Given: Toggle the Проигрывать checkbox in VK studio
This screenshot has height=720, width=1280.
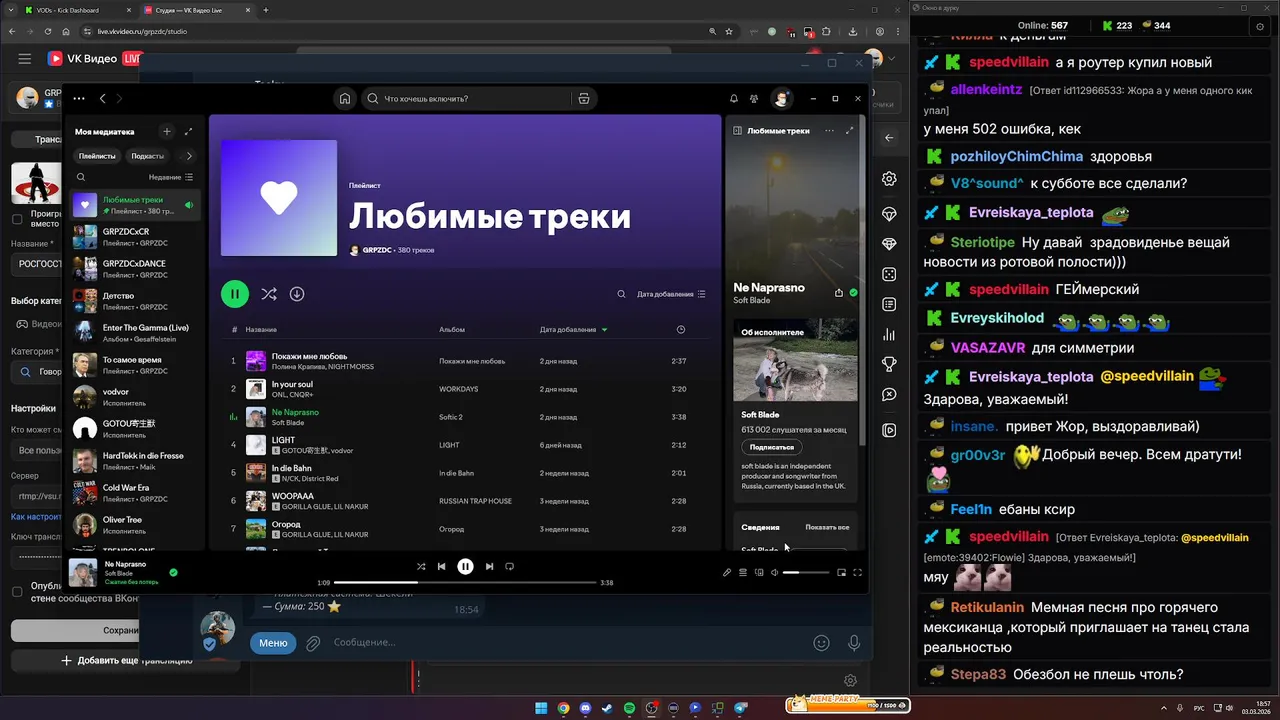Looking at the screenshot, I should click(x=17, y=219).
